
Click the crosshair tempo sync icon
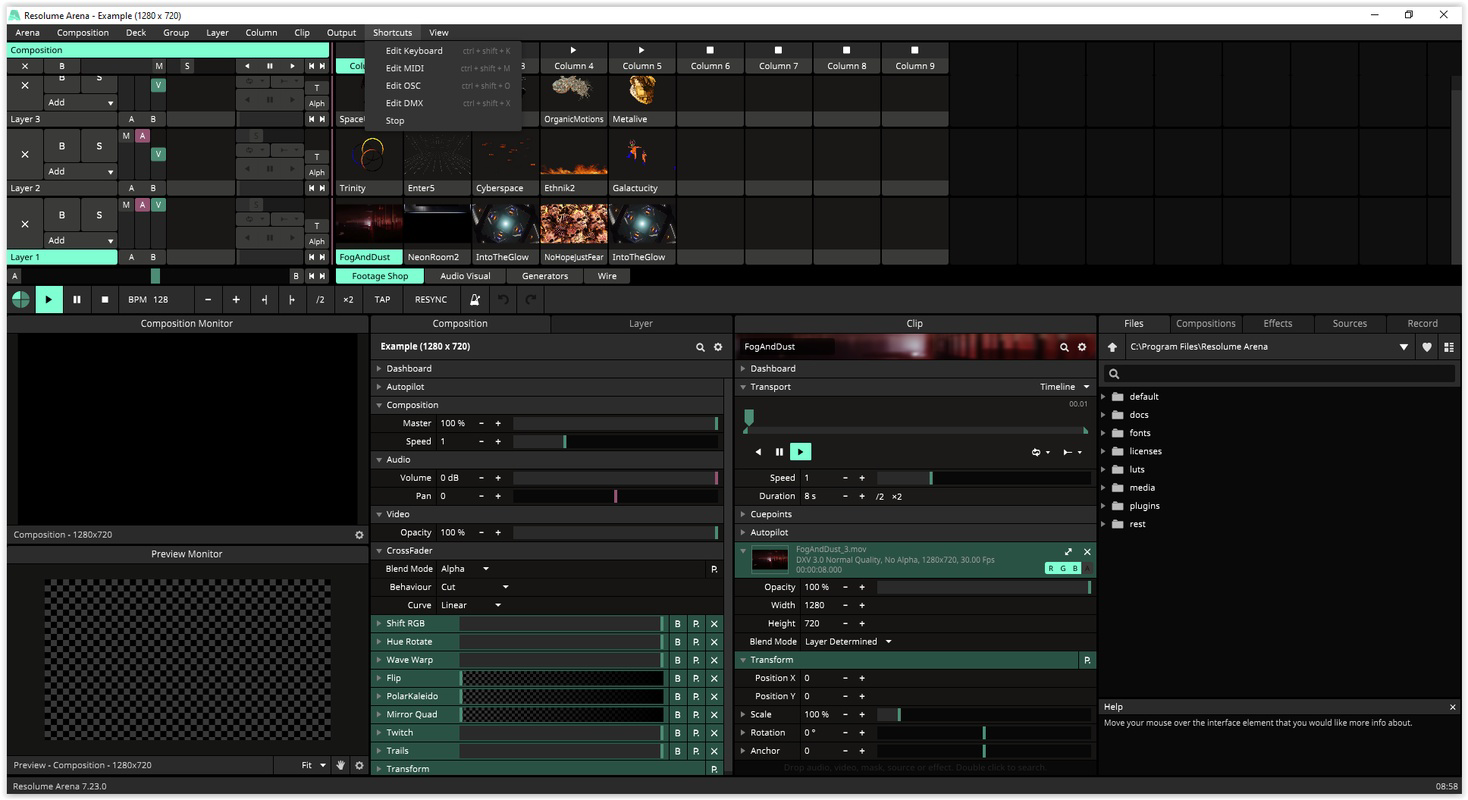click(x=20, y=299)
